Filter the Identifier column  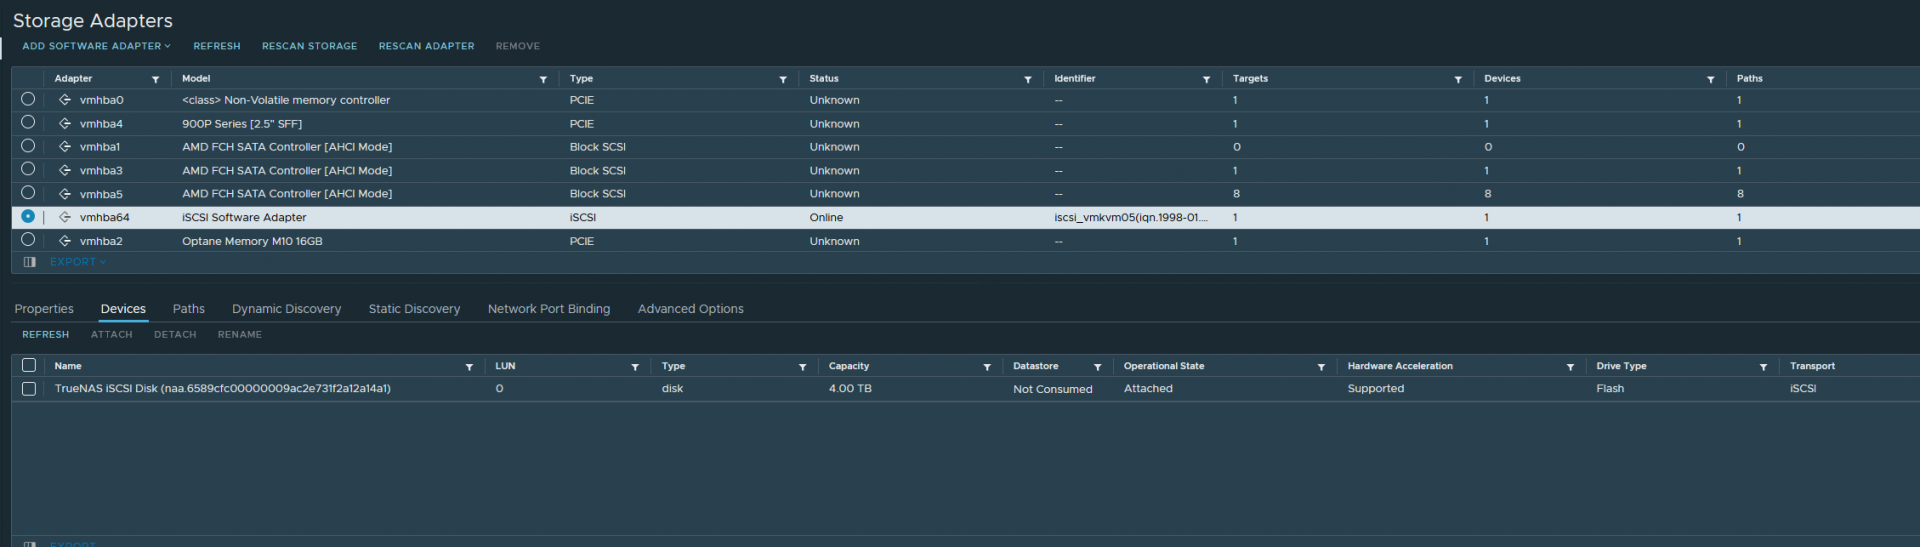click(x=1206, y=79)
